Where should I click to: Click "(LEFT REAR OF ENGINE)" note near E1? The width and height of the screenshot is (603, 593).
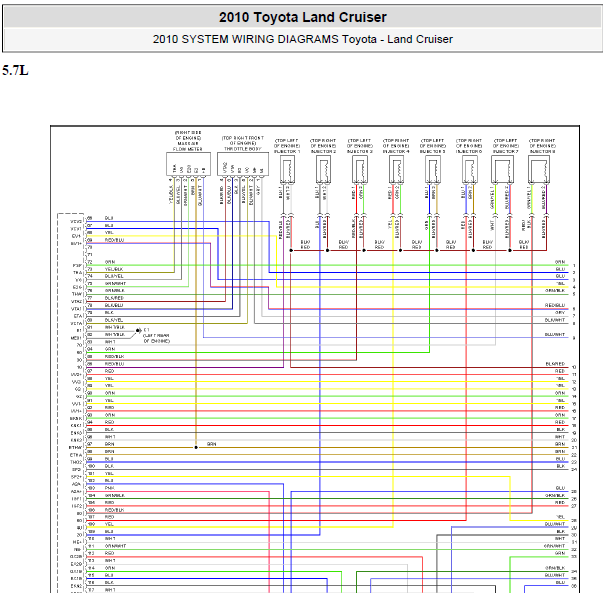coord(157,338)
